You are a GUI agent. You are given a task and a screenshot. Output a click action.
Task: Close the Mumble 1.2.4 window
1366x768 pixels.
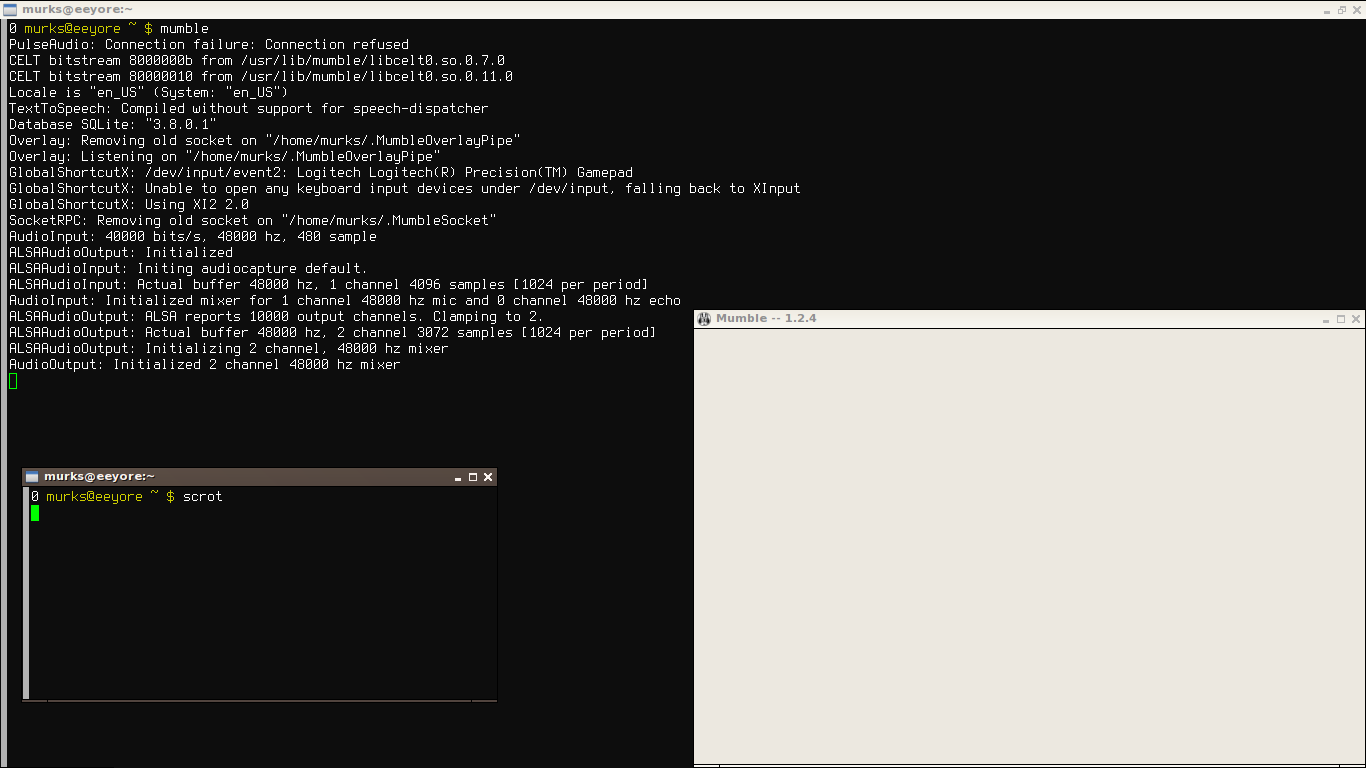coord(1356,320)
